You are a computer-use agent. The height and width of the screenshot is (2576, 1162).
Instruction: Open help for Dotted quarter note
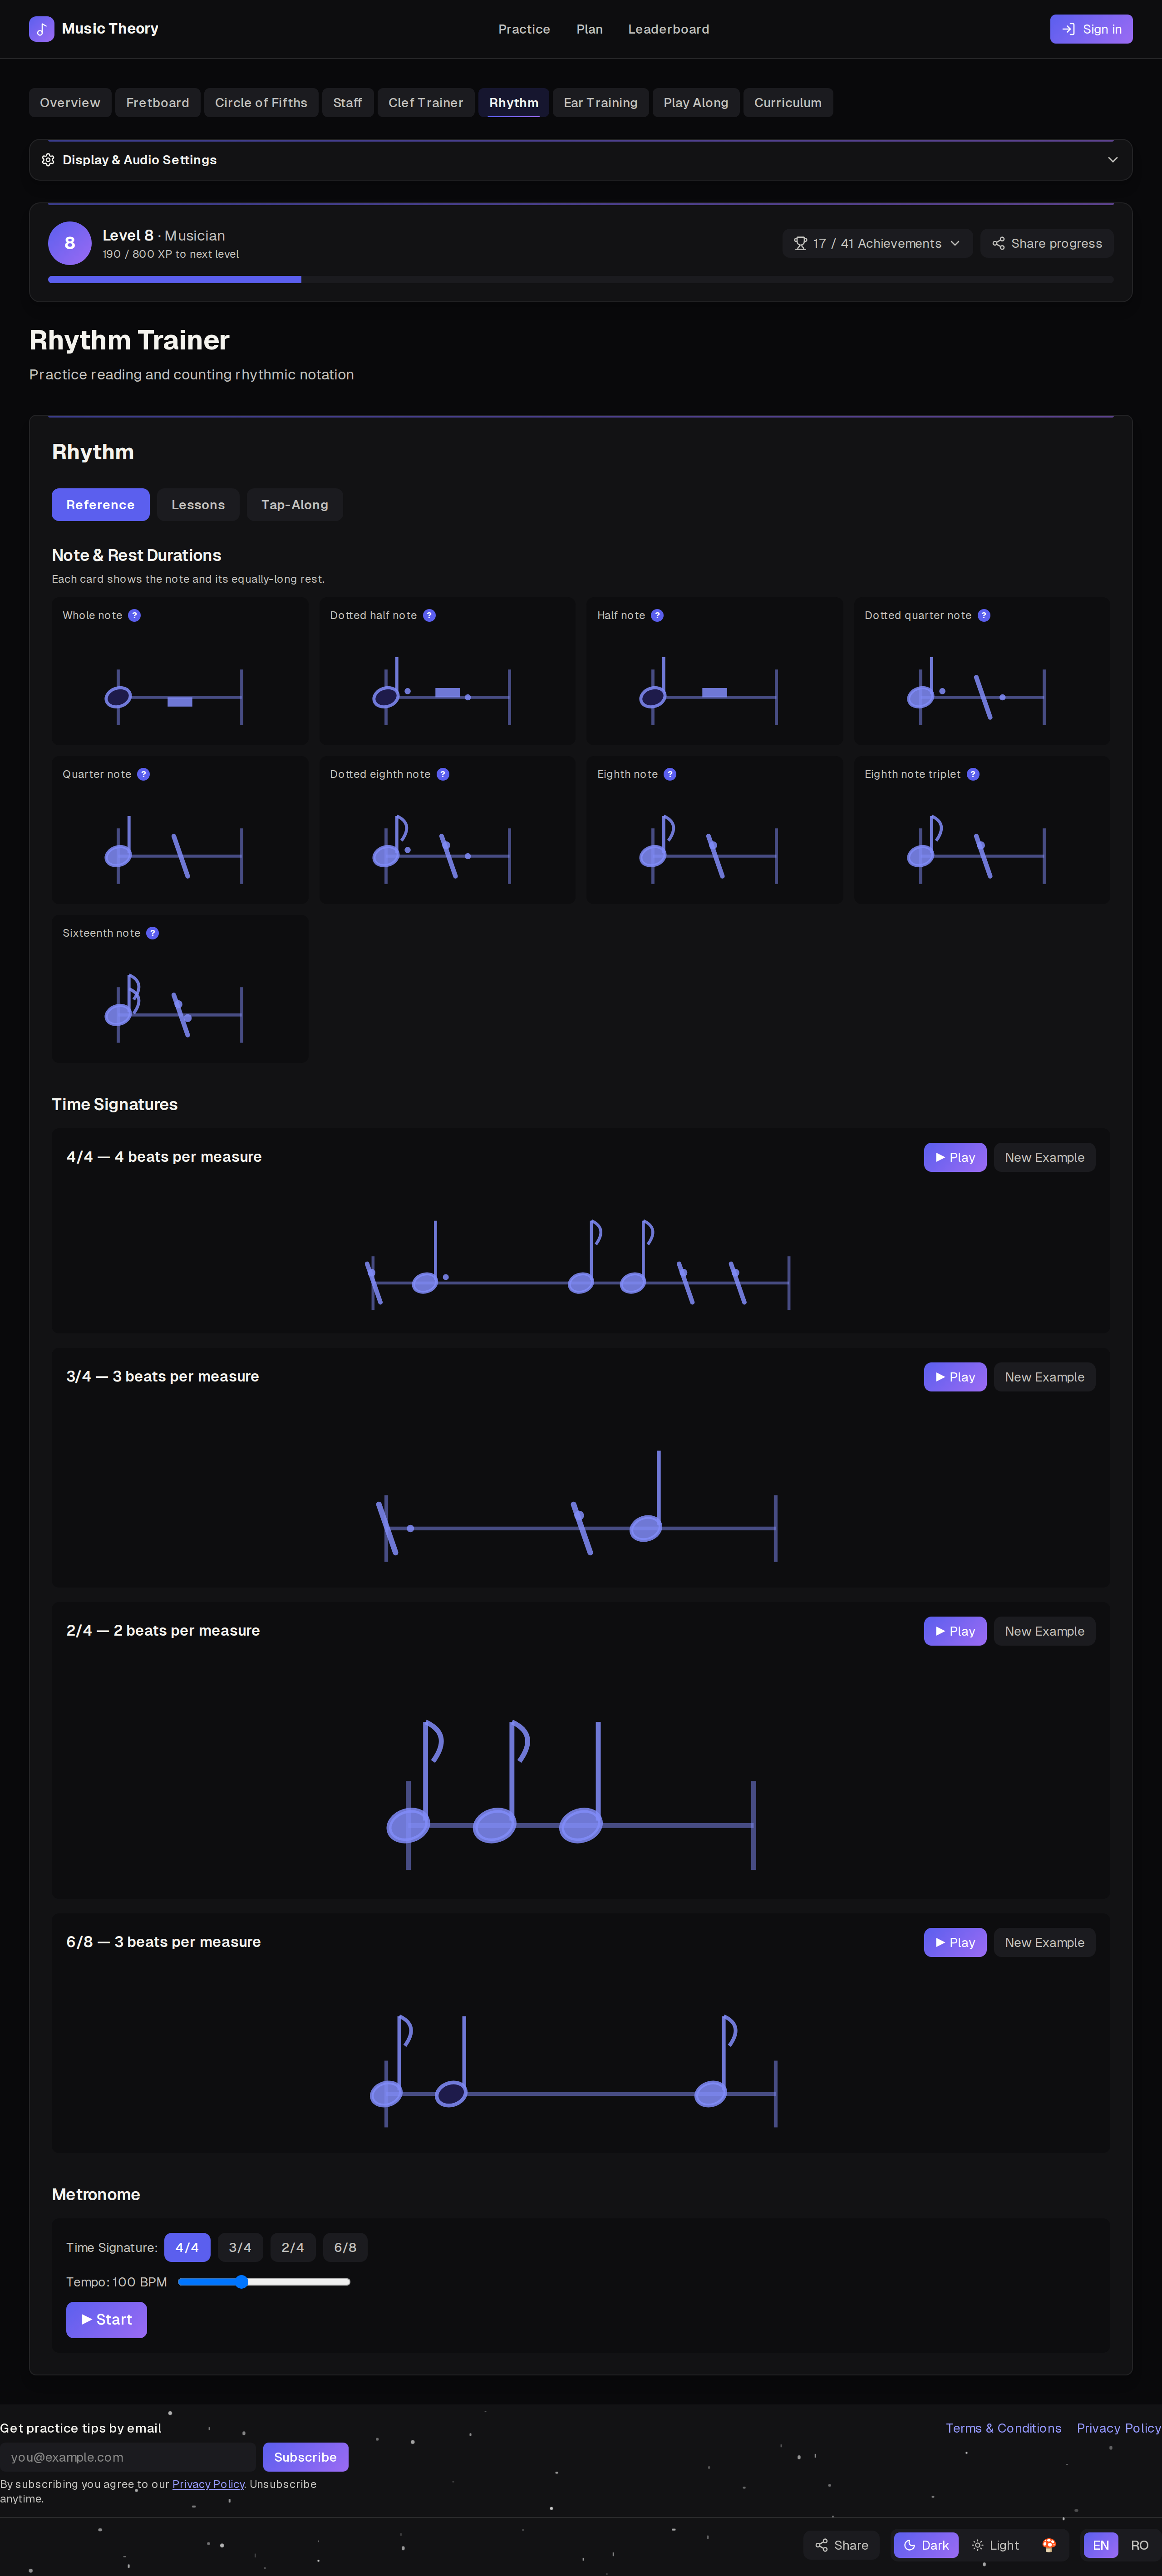(984, 615)
